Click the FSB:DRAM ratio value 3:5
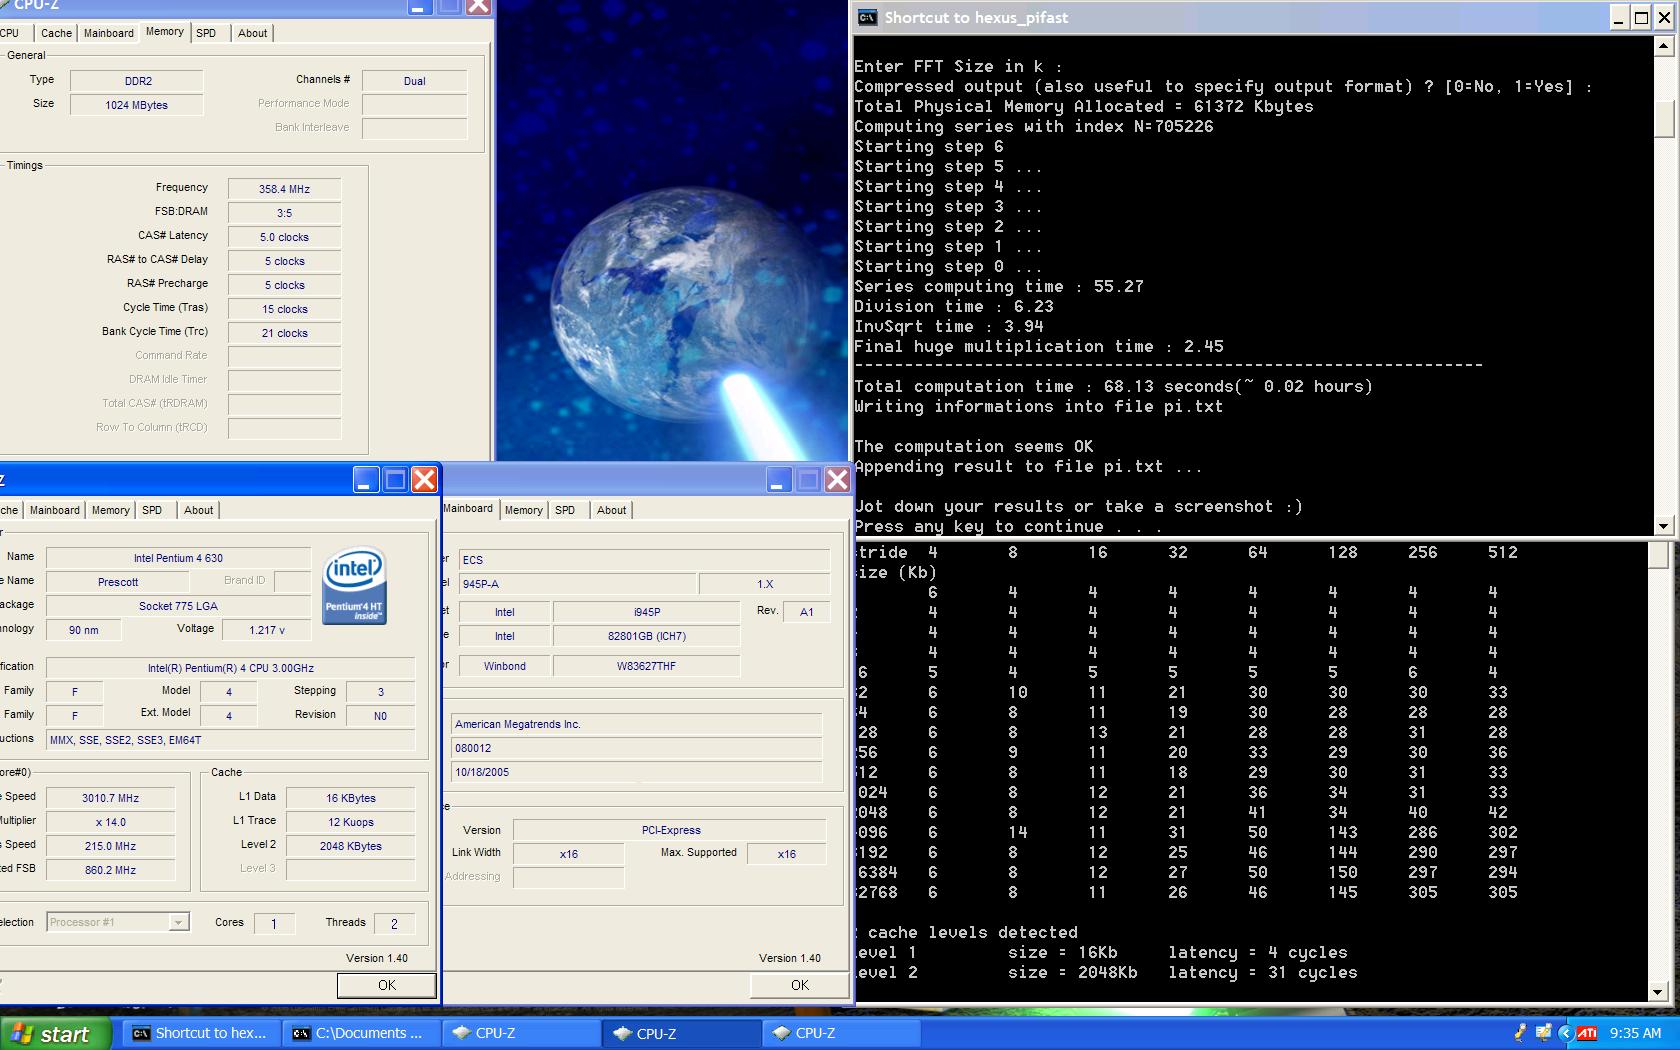Image resolution: width=1680 pixels, height=1050 pixels. click(284, 213)
